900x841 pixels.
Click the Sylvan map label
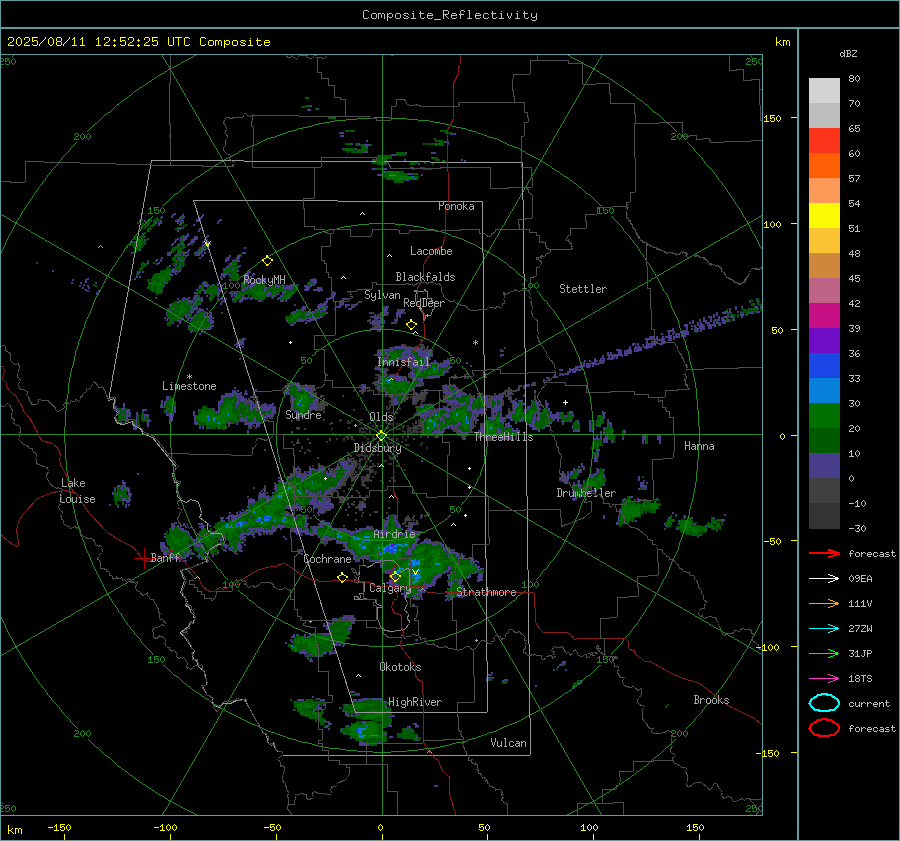coord(382,295)
